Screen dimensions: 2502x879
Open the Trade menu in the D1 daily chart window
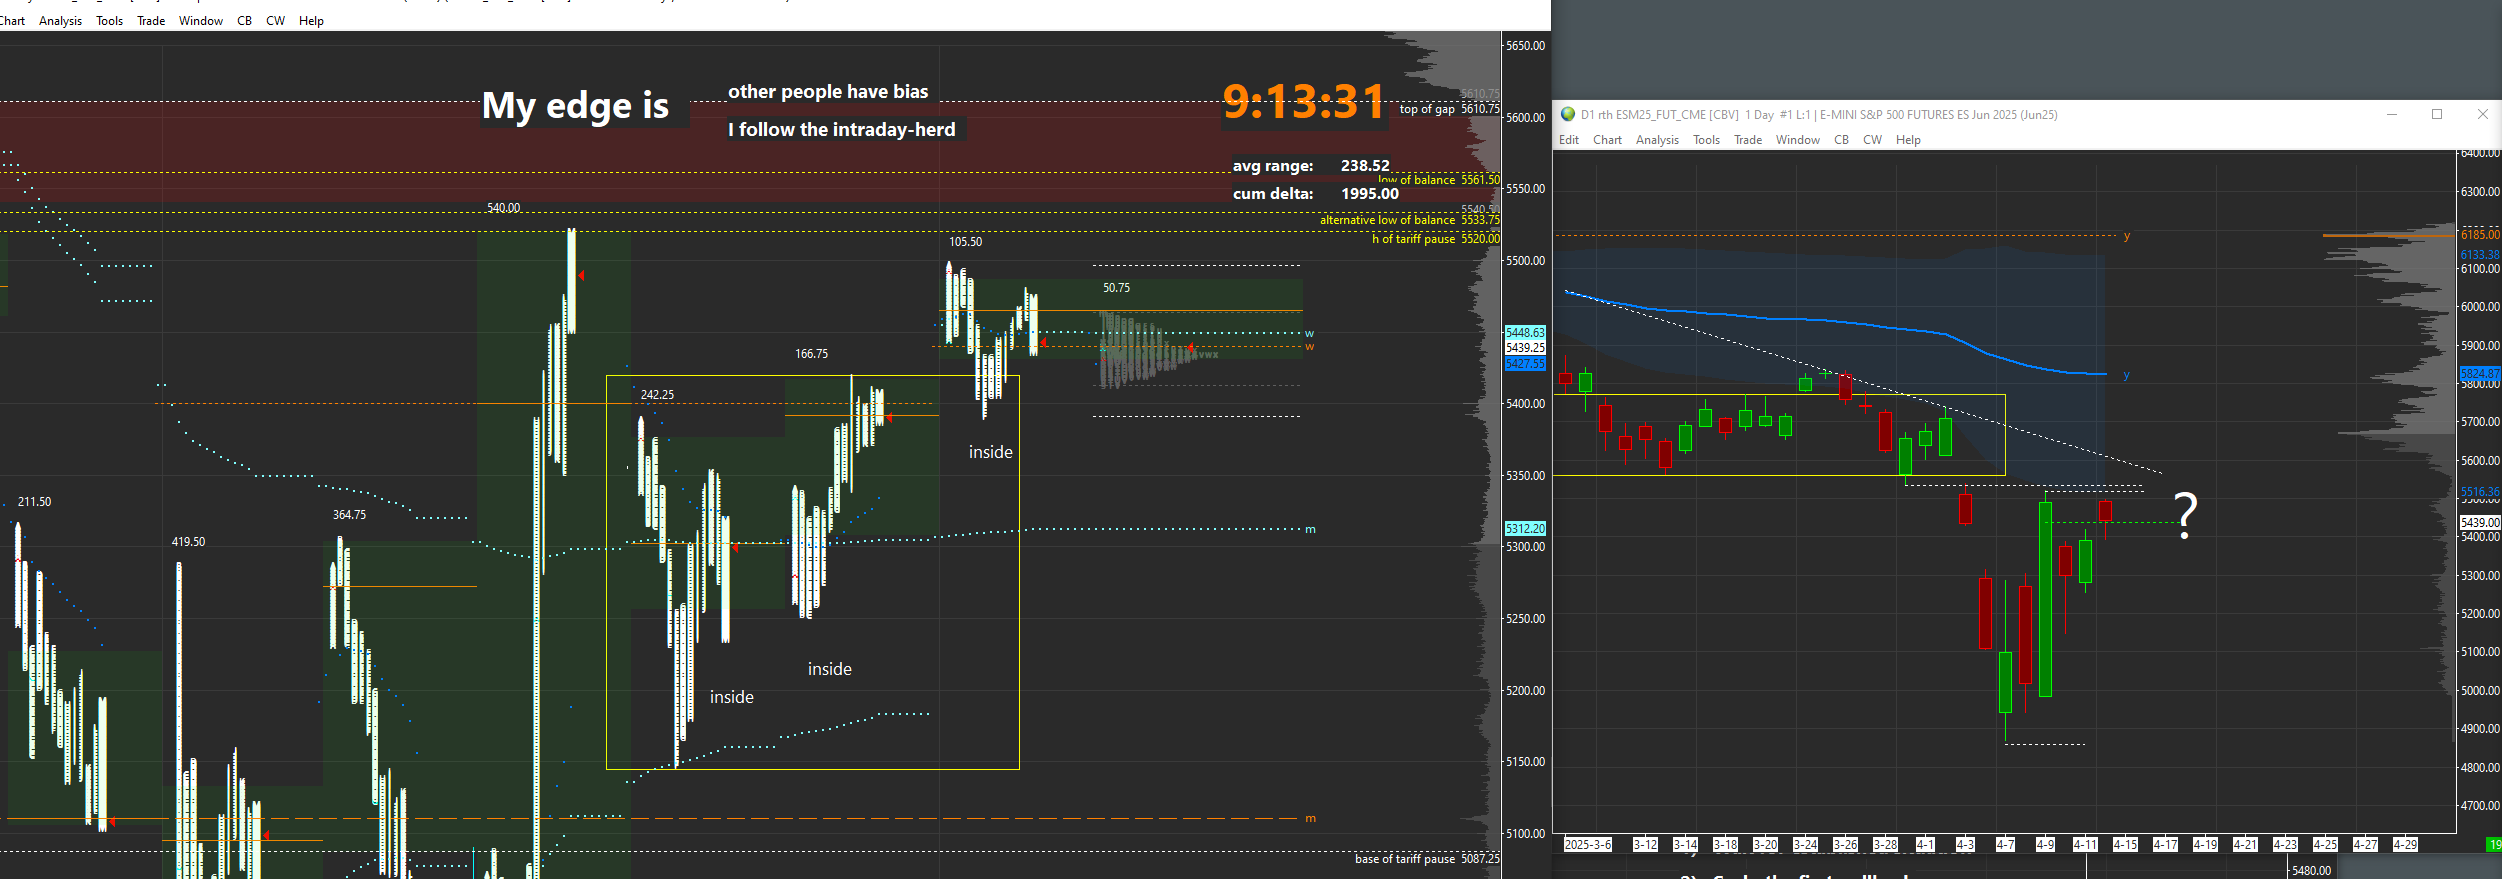[1748, 140]
